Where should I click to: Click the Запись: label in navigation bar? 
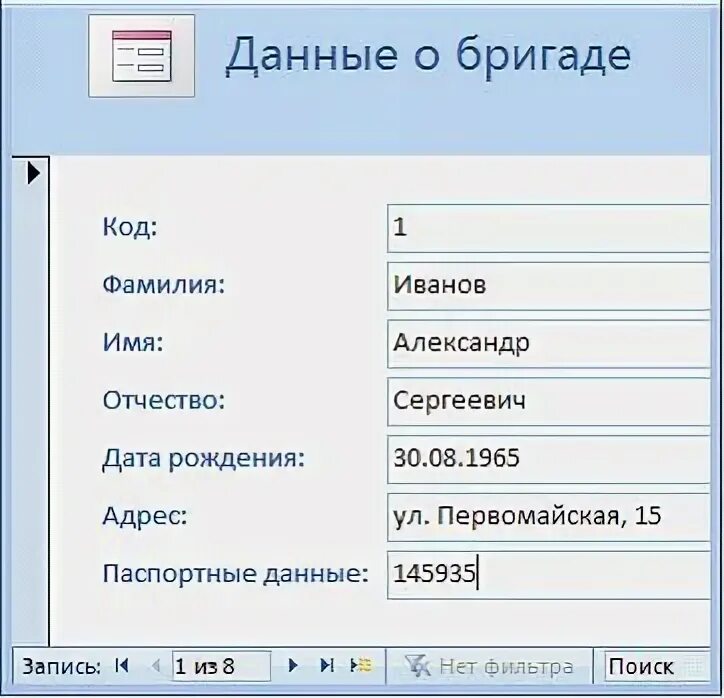tap(61, 667)
